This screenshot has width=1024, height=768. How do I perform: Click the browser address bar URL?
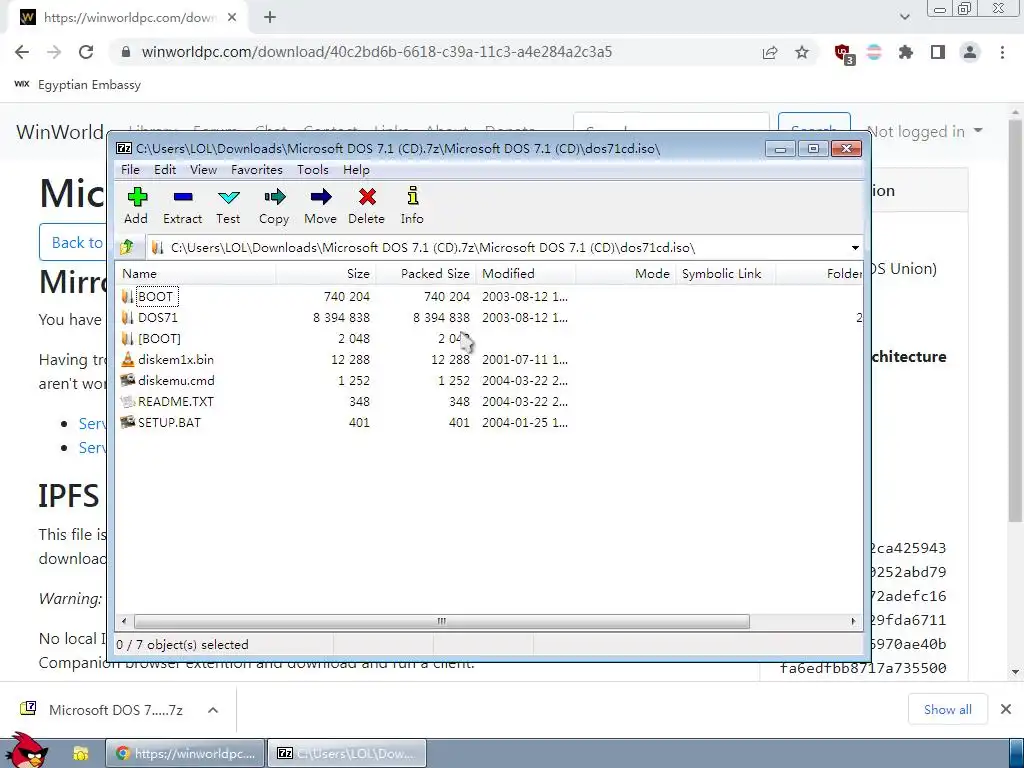(377, 52)
